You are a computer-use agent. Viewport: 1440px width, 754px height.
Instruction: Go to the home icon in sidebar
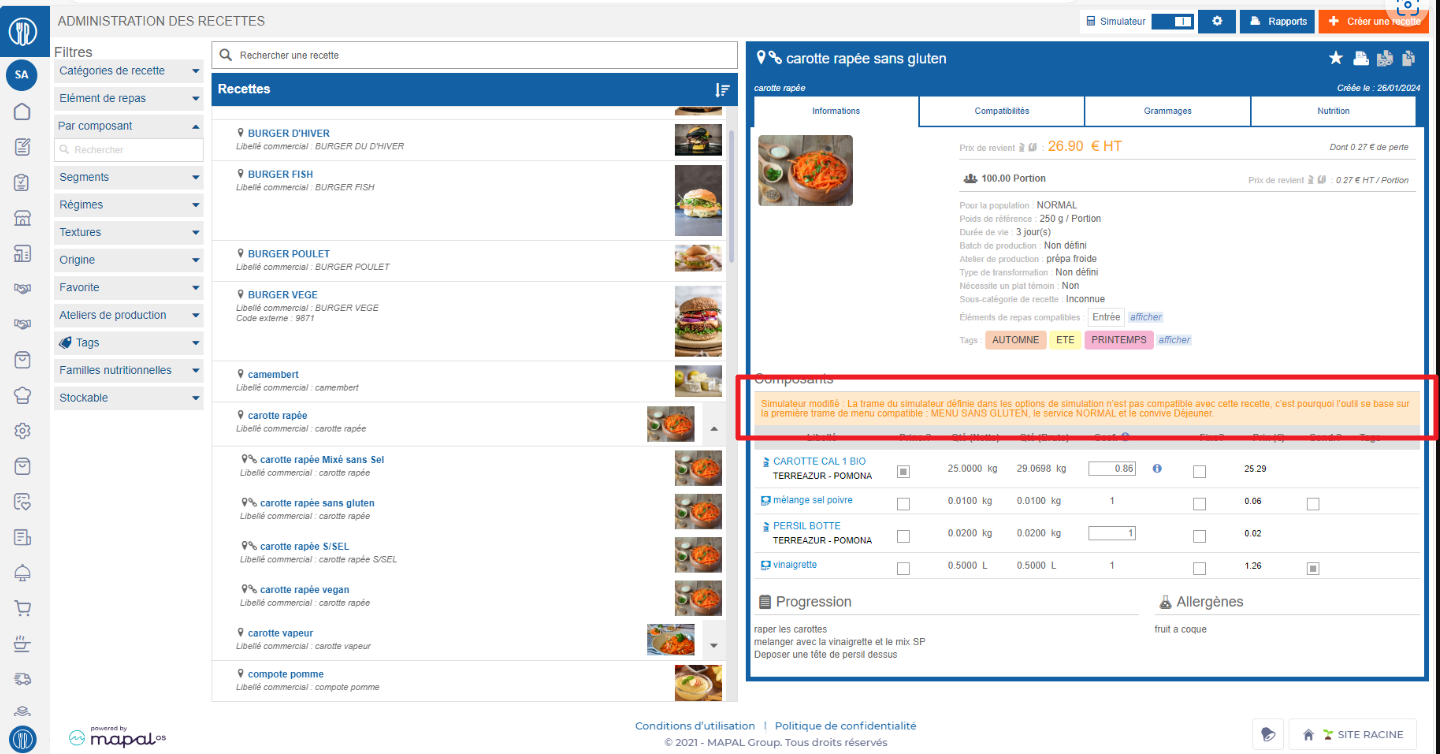coord(22,112)
